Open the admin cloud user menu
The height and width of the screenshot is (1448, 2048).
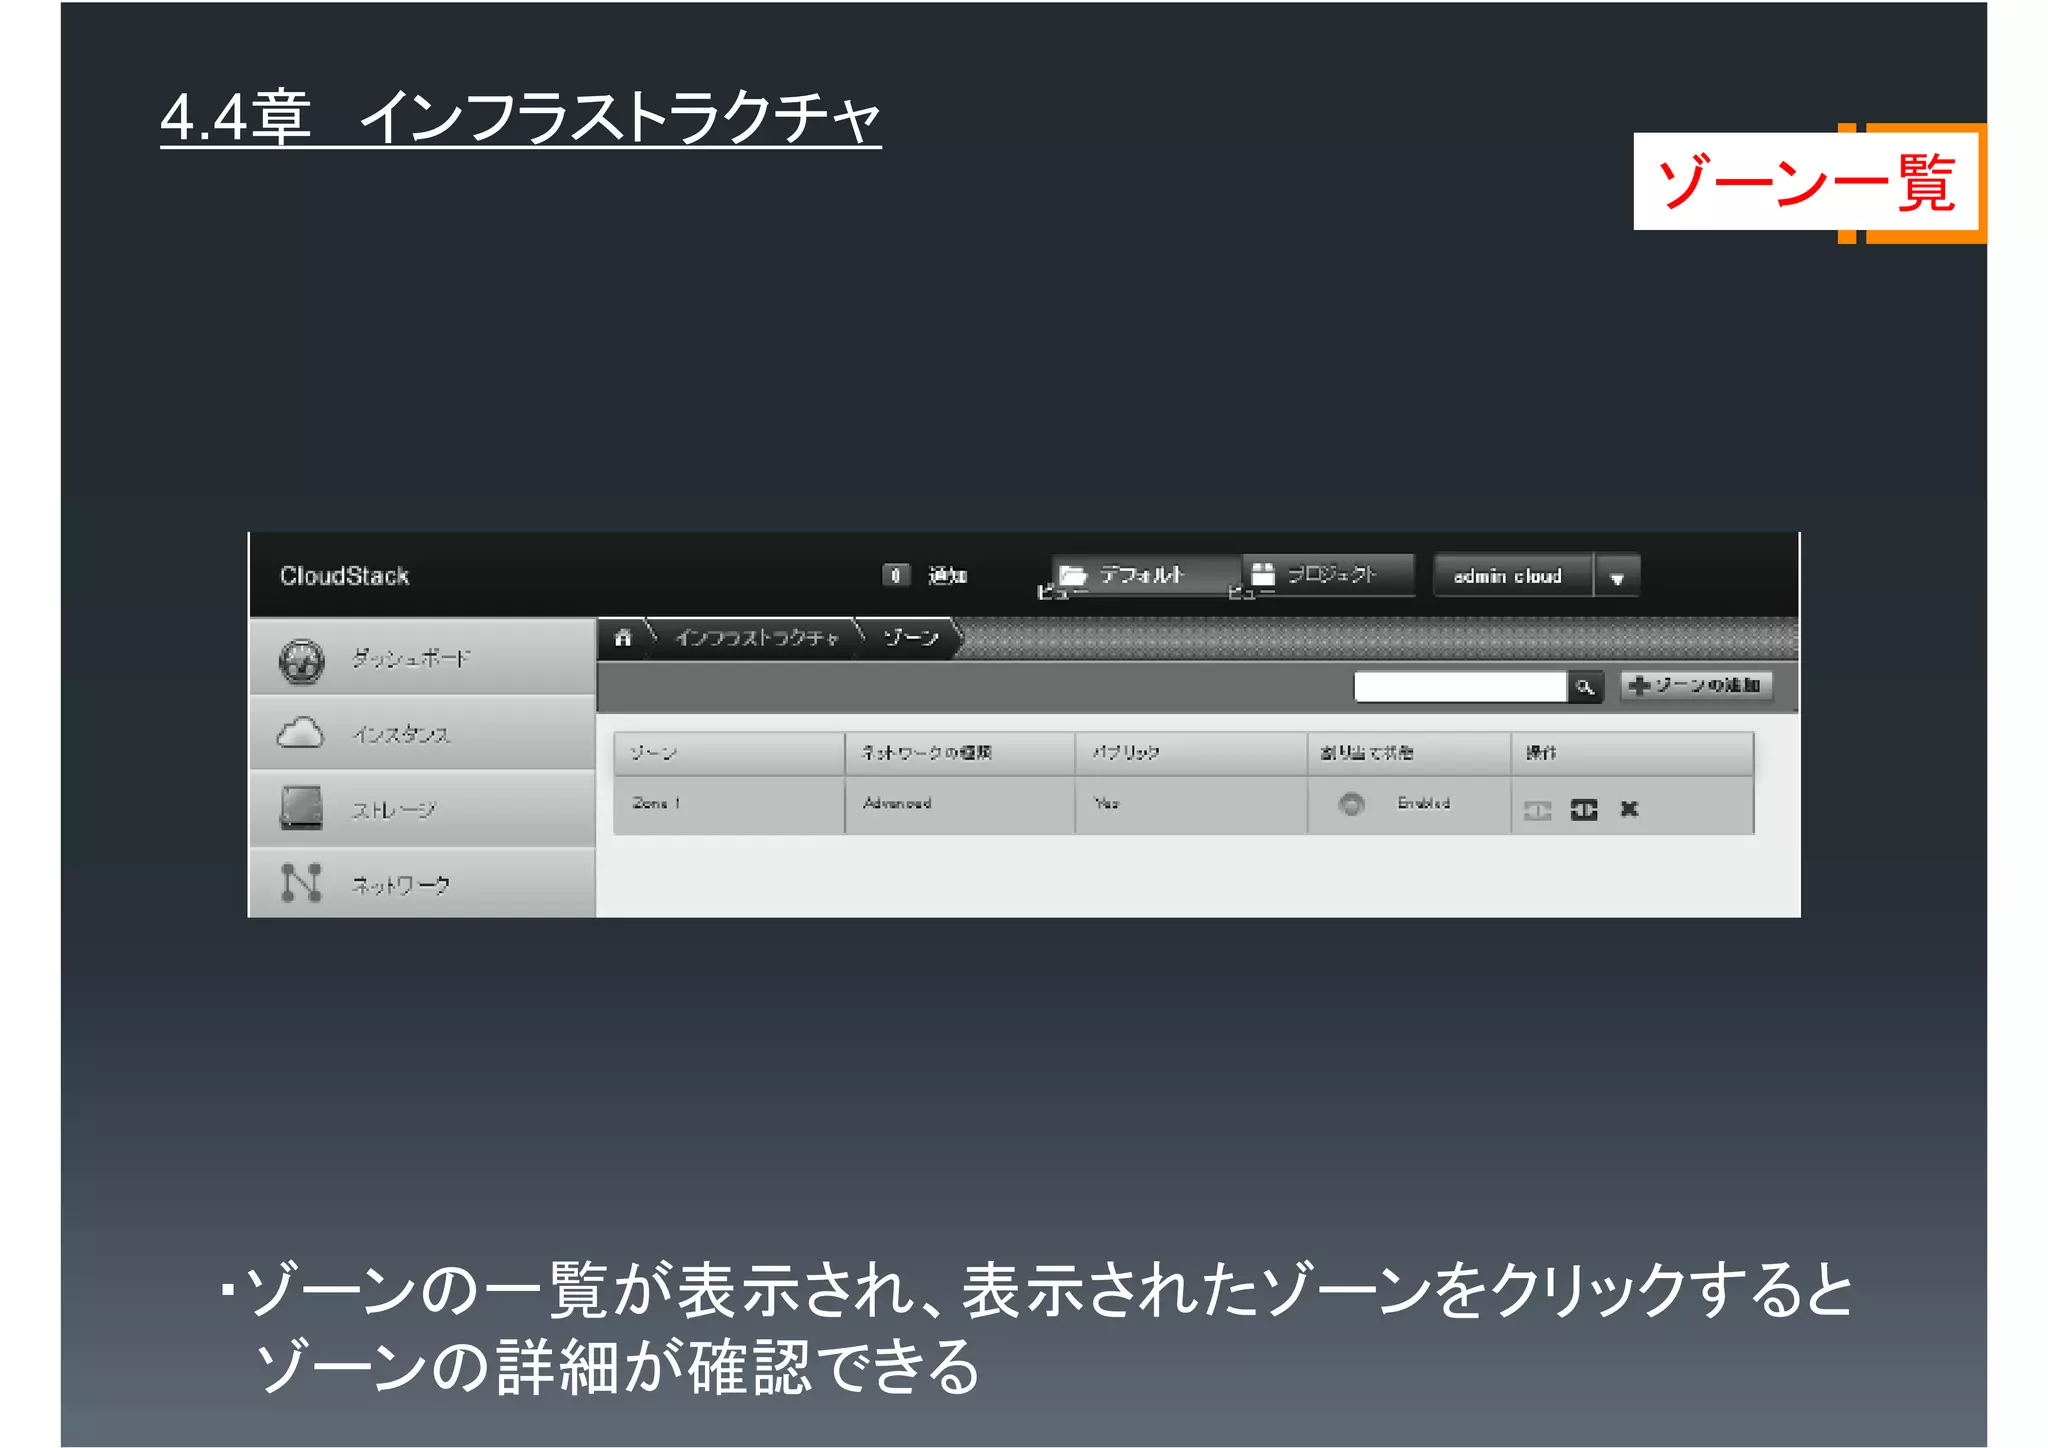coord(1508,576)
